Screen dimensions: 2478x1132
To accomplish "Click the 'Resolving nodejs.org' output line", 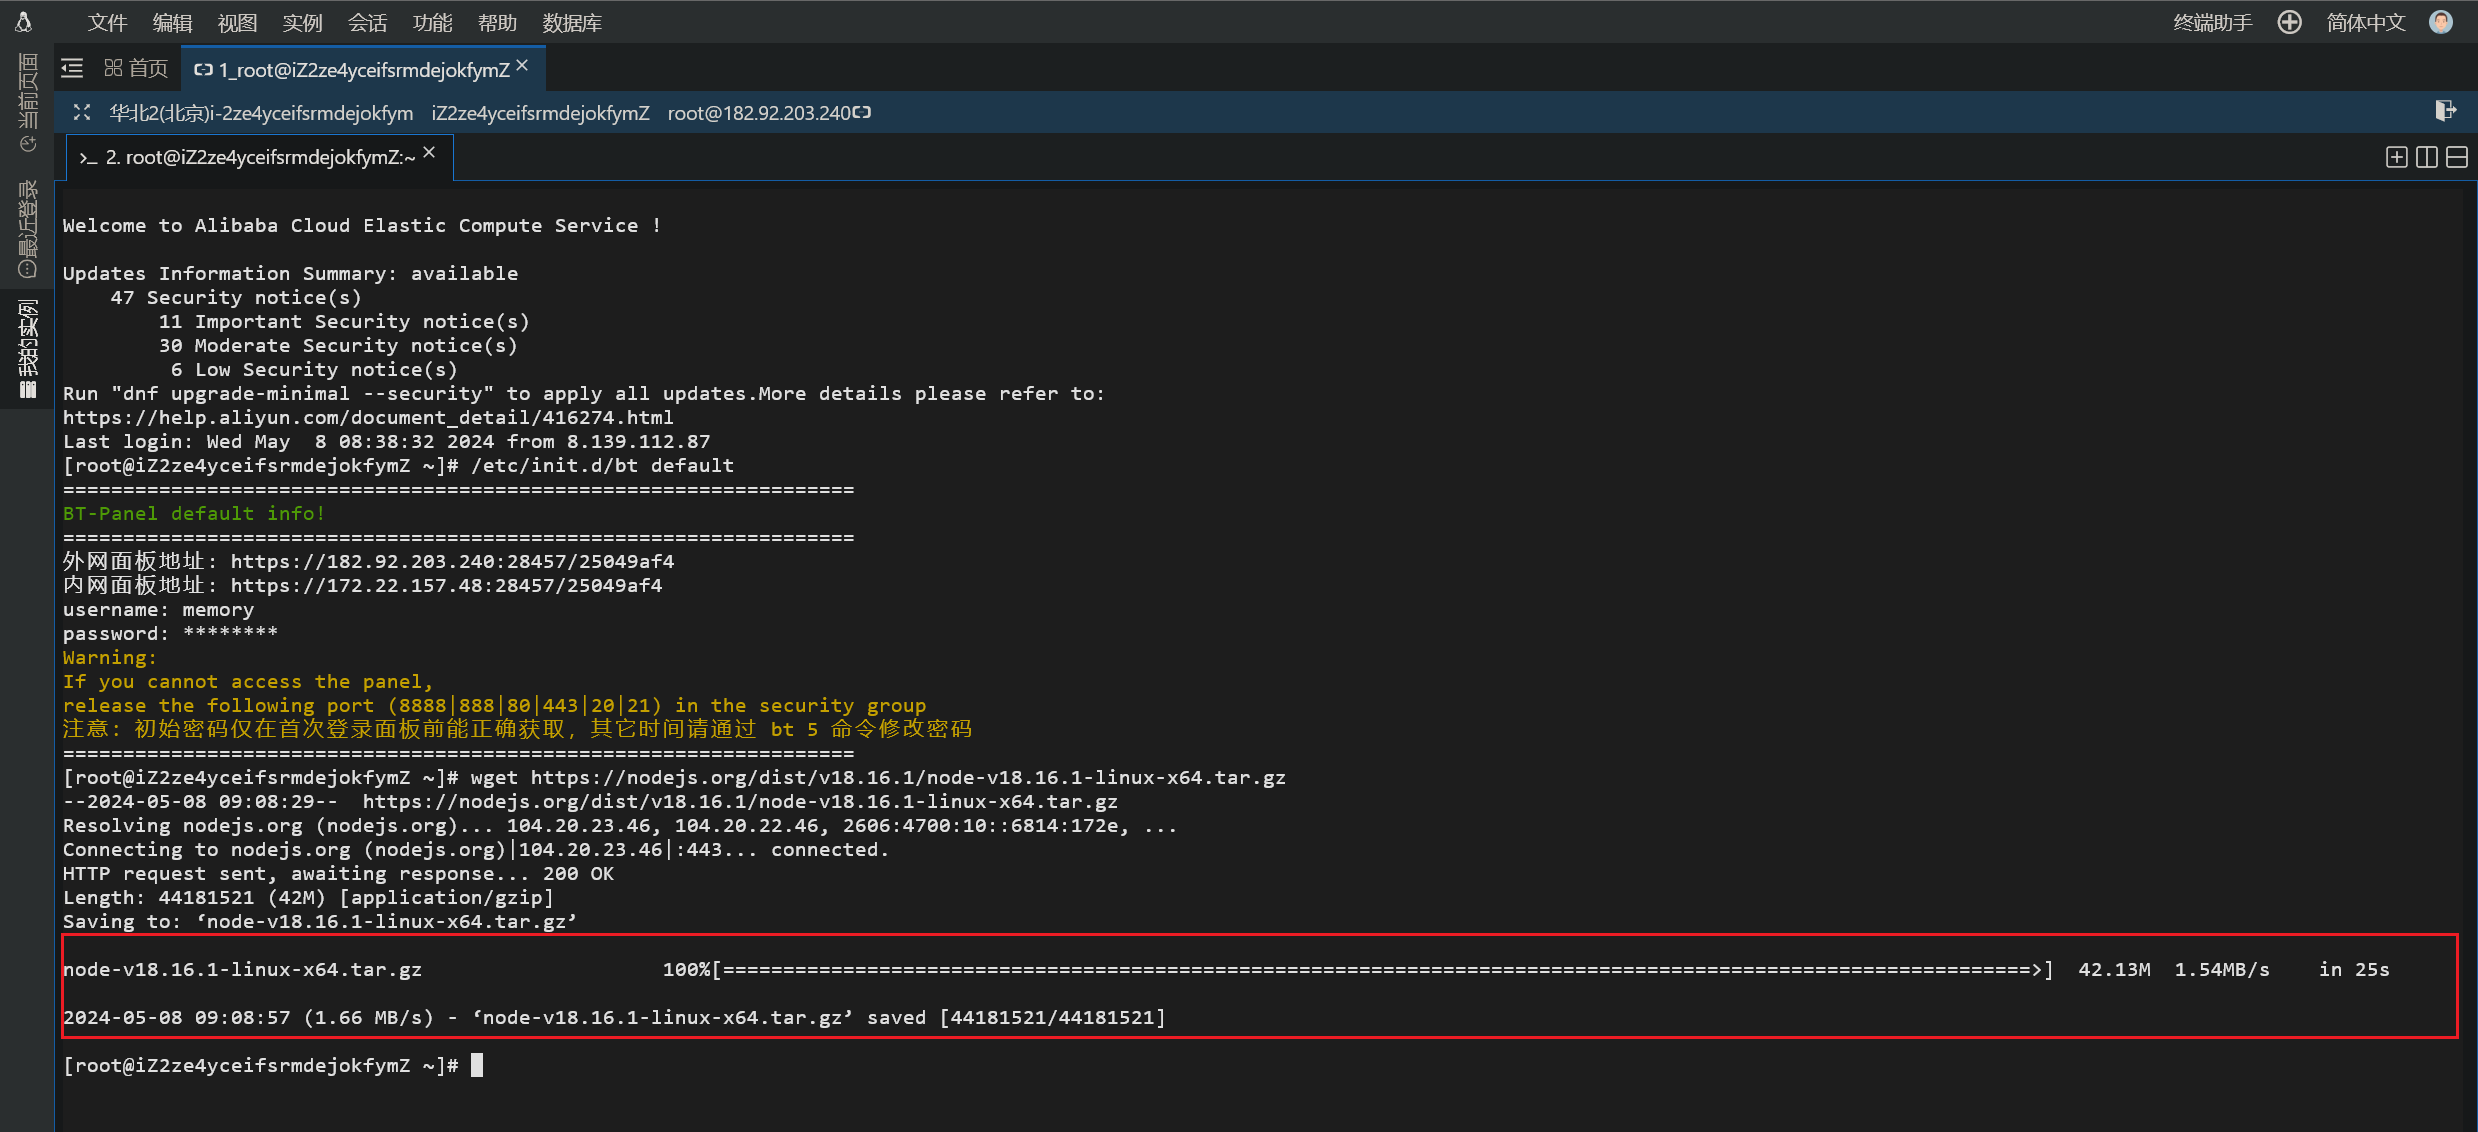I will (620, 826).
